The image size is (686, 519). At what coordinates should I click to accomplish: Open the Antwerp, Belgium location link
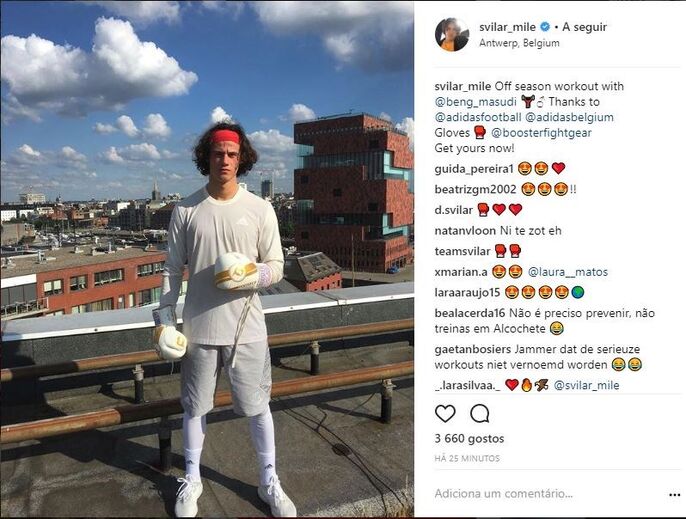tap(519, 43)
